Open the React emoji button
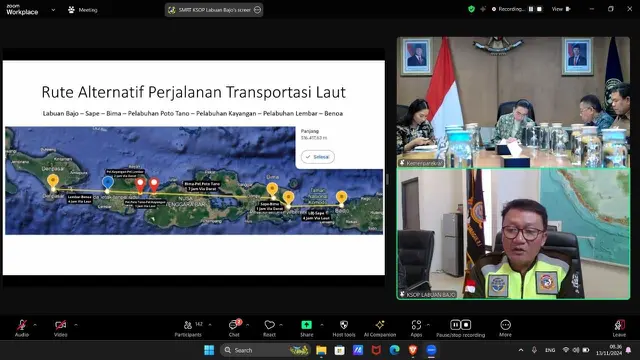This screenshot has width=640, height=360. [x=269, y=328]
